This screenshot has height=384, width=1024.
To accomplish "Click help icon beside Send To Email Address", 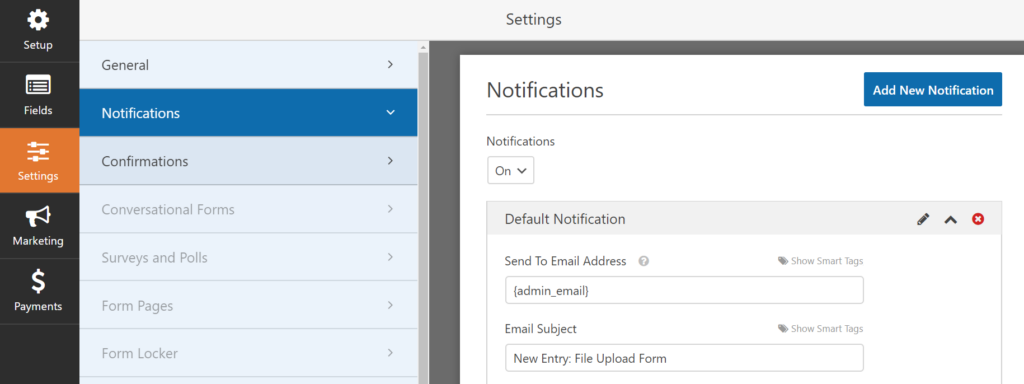I will (x=643, y=261).
